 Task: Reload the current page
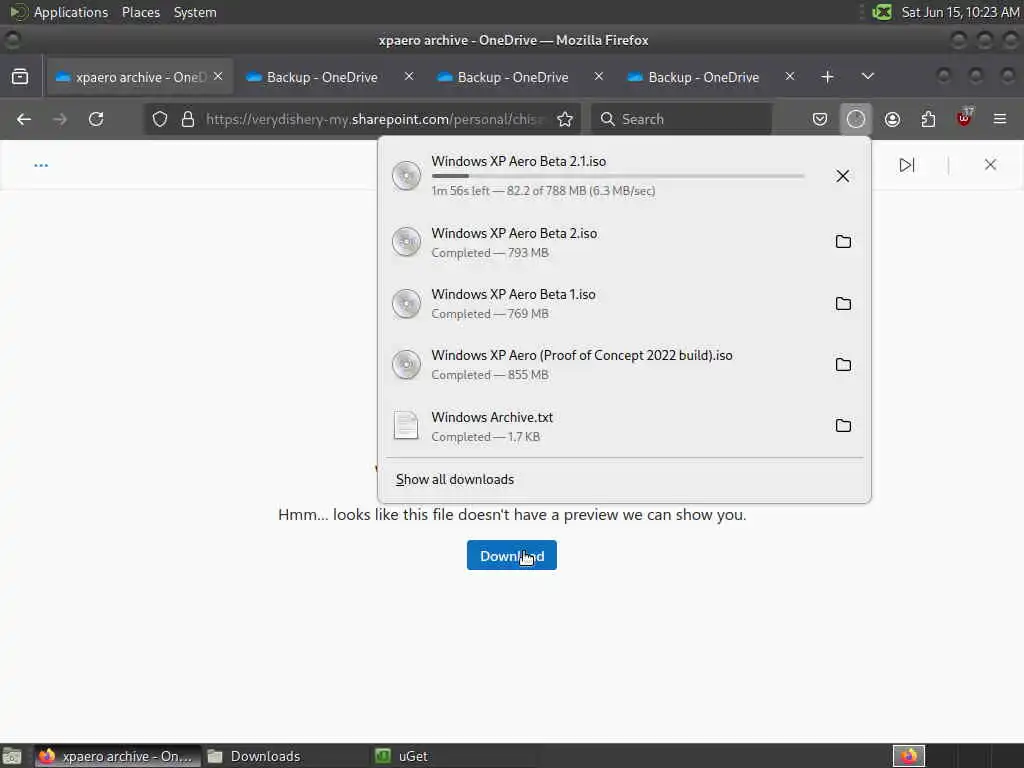tap(96, 119)
